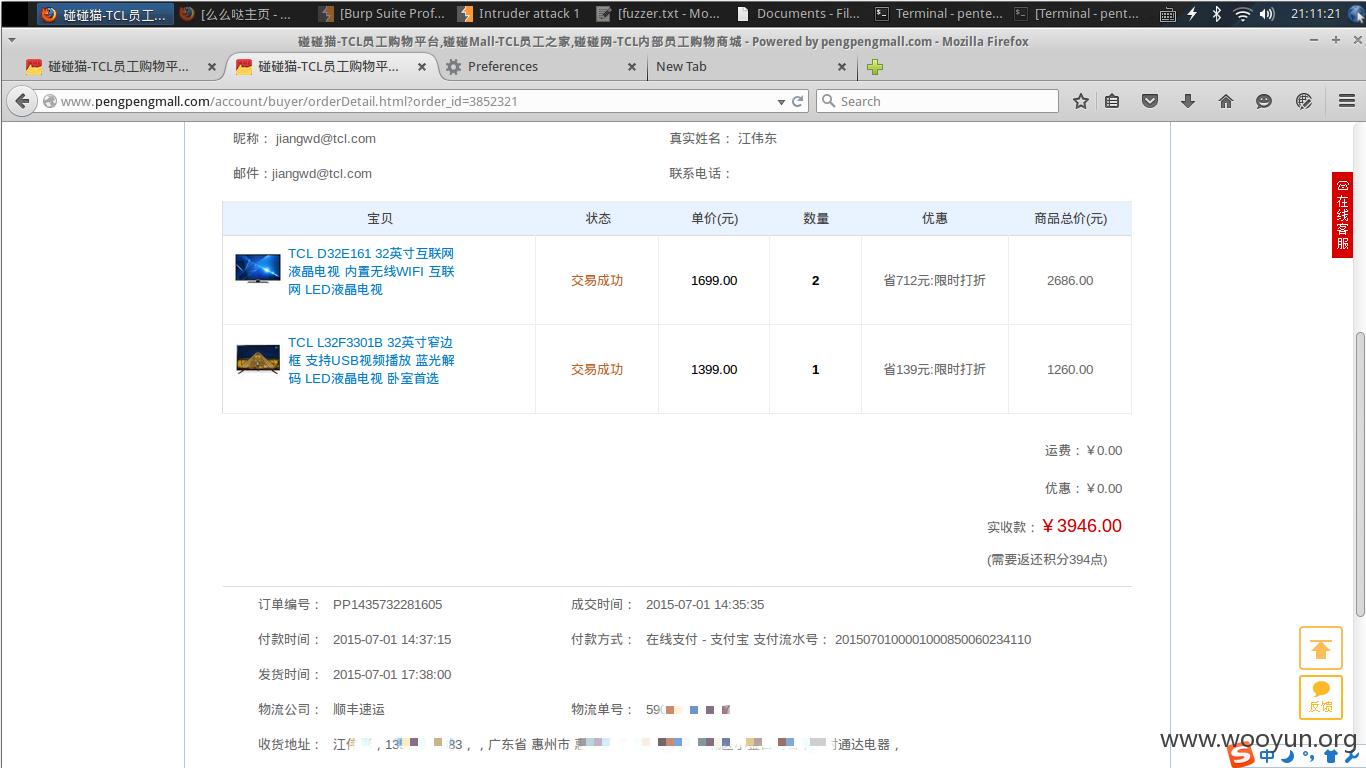The width and height of the screenshot is (1366, 768).
Task: Open Intruder attack 1 taskbar window
Action: [x=519, y=14]
